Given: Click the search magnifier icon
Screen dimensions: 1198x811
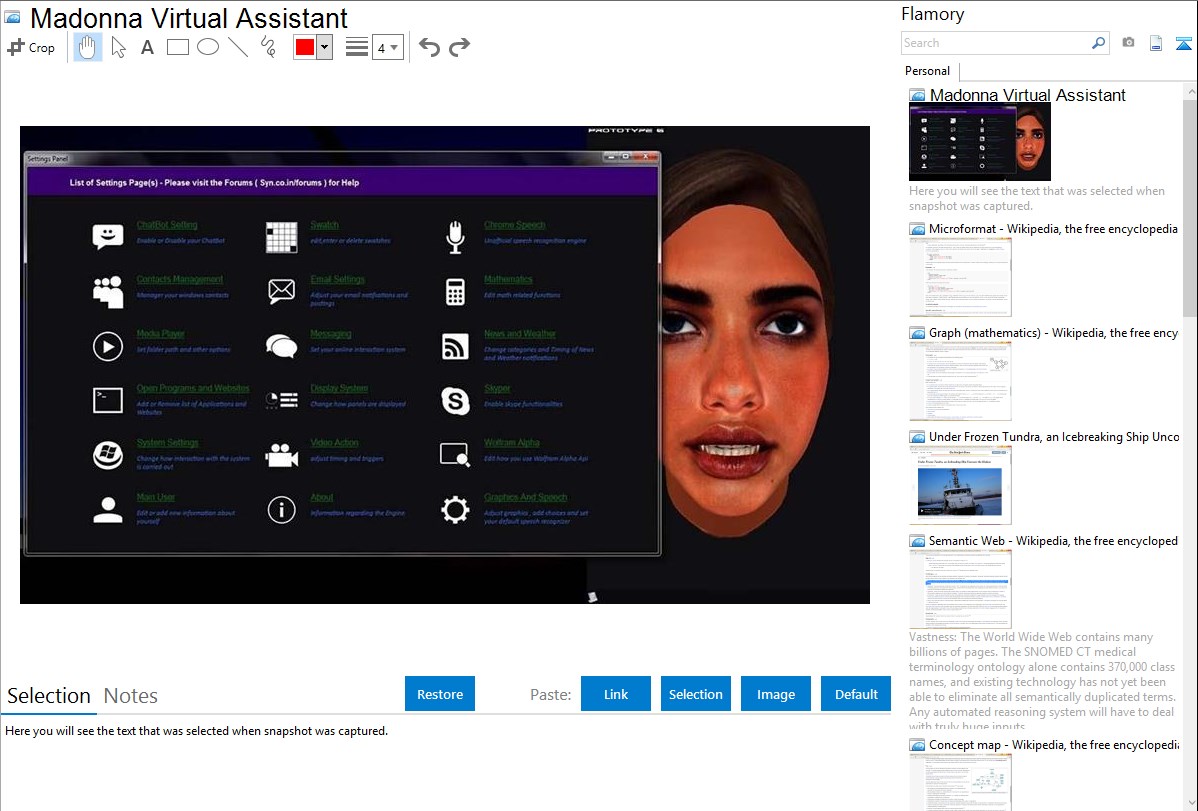Looking at the screenshot, I should click(1098, 43).
